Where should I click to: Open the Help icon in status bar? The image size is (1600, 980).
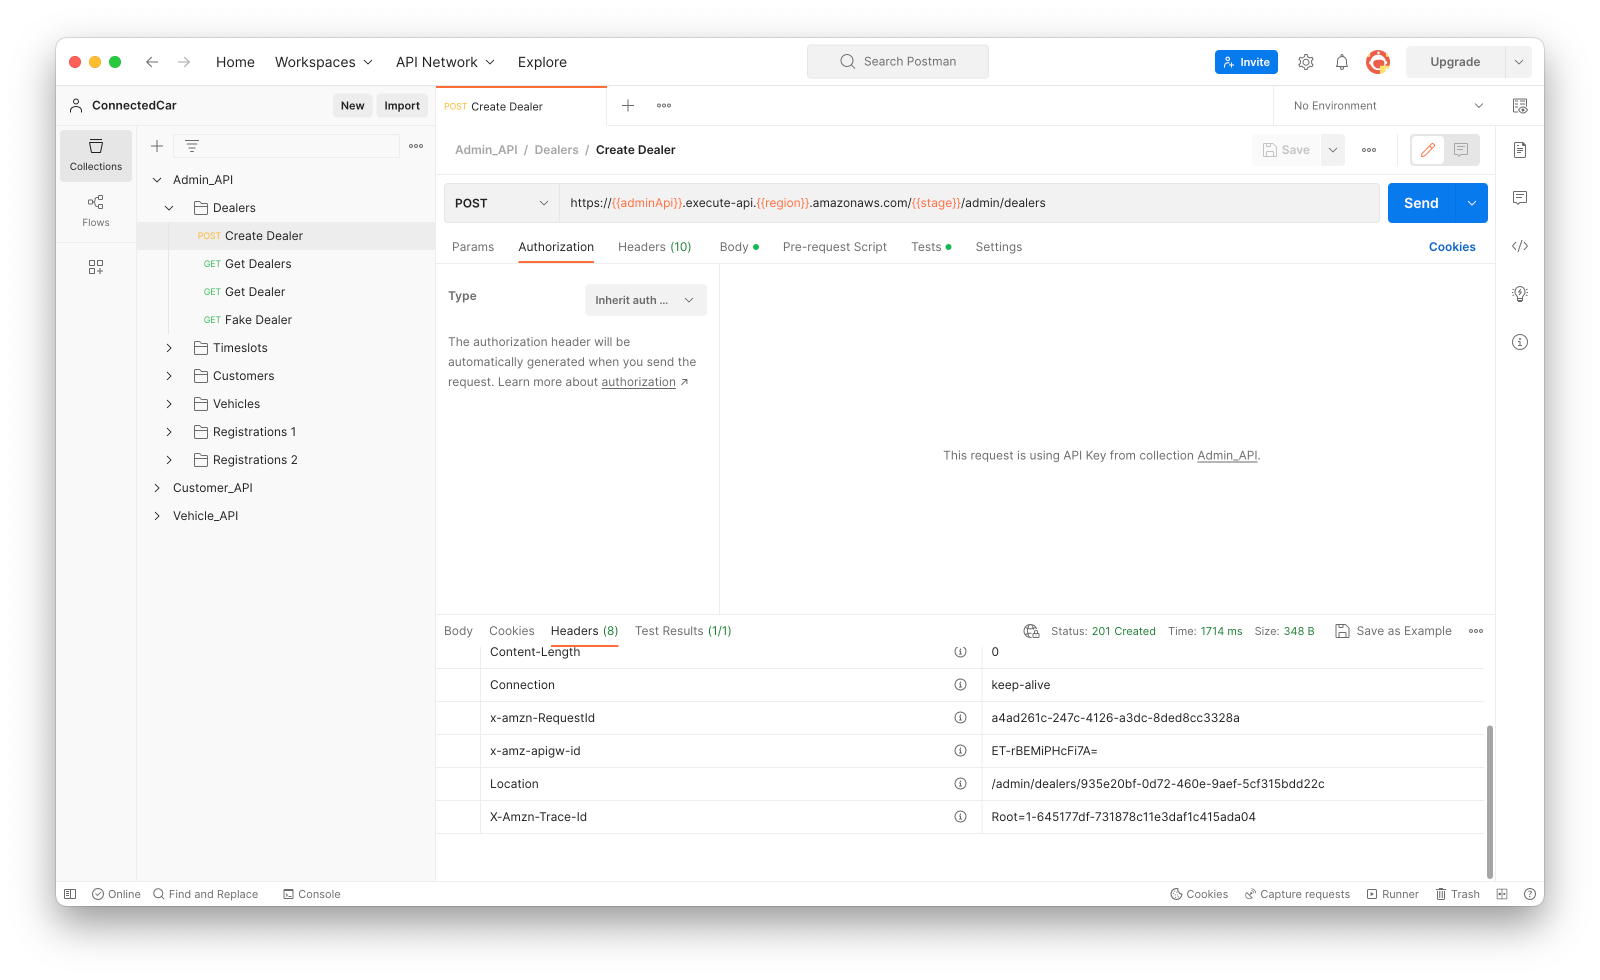coord(1530,894)
